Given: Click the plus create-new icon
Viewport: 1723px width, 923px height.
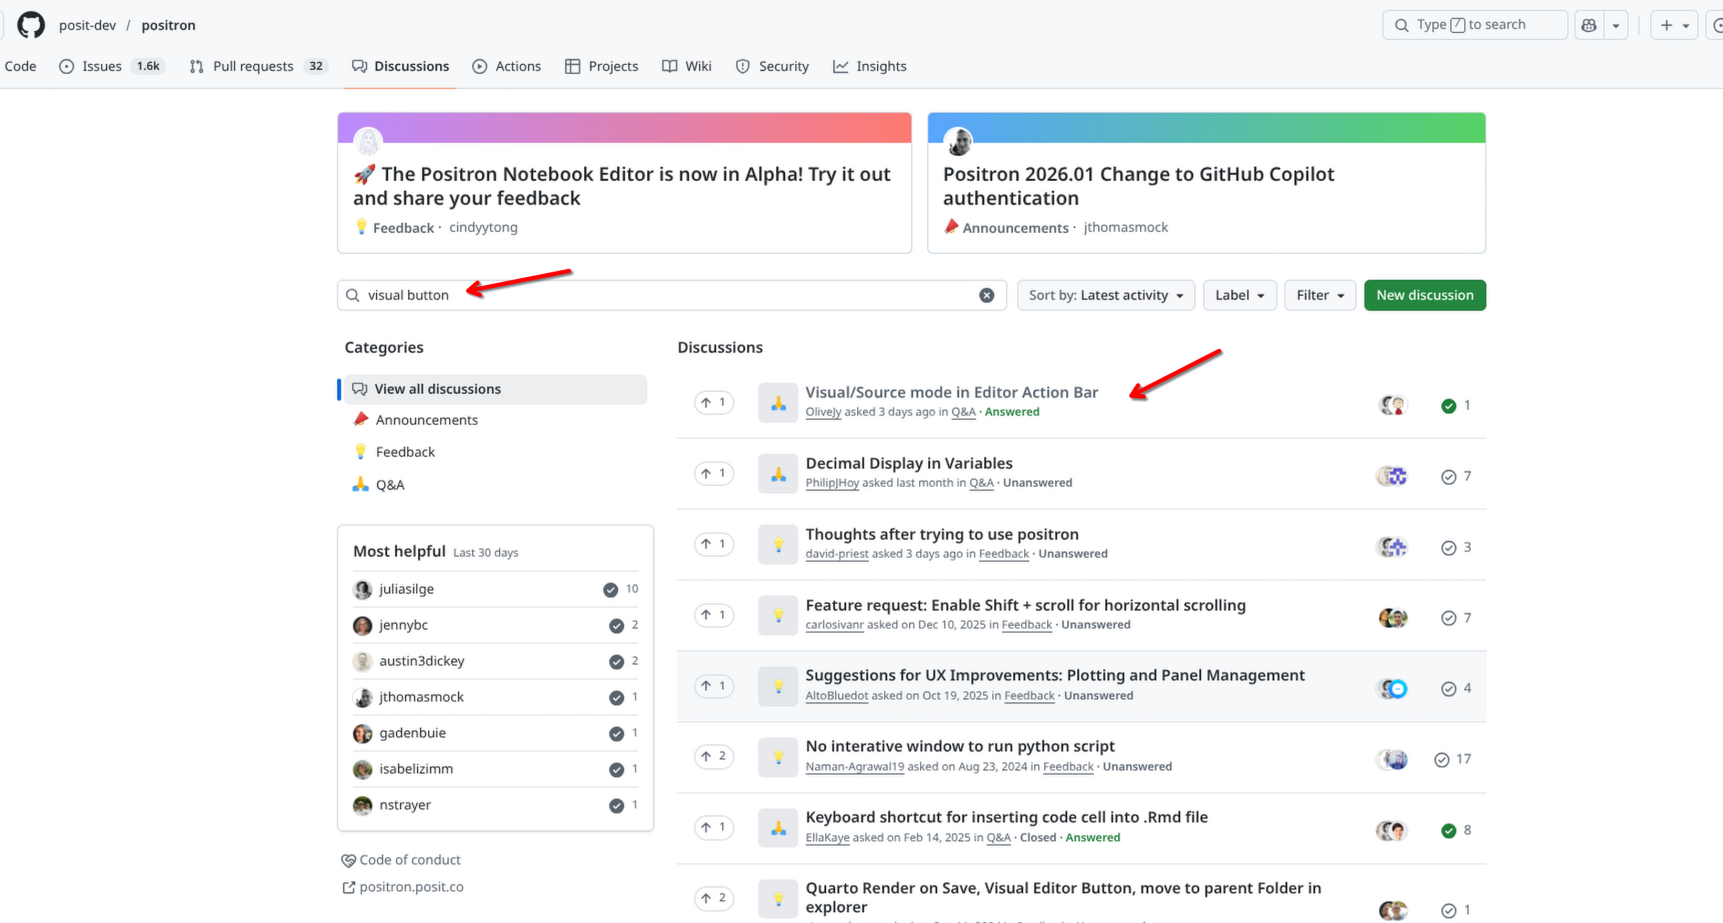Looking at the screenshot, I should pyautogui.click(x=1666, y=25).
